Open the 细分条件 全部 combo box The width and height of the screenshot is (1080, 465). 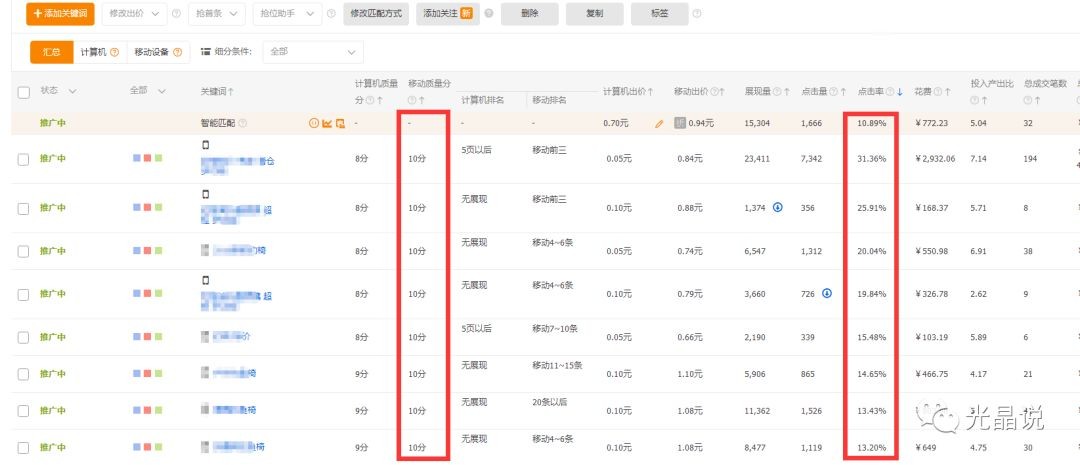(313, 52)
